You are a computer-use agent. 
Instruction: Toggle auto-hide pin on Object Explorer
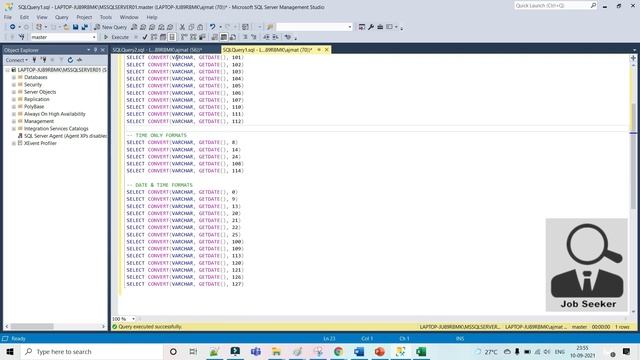tap(96, 50)
